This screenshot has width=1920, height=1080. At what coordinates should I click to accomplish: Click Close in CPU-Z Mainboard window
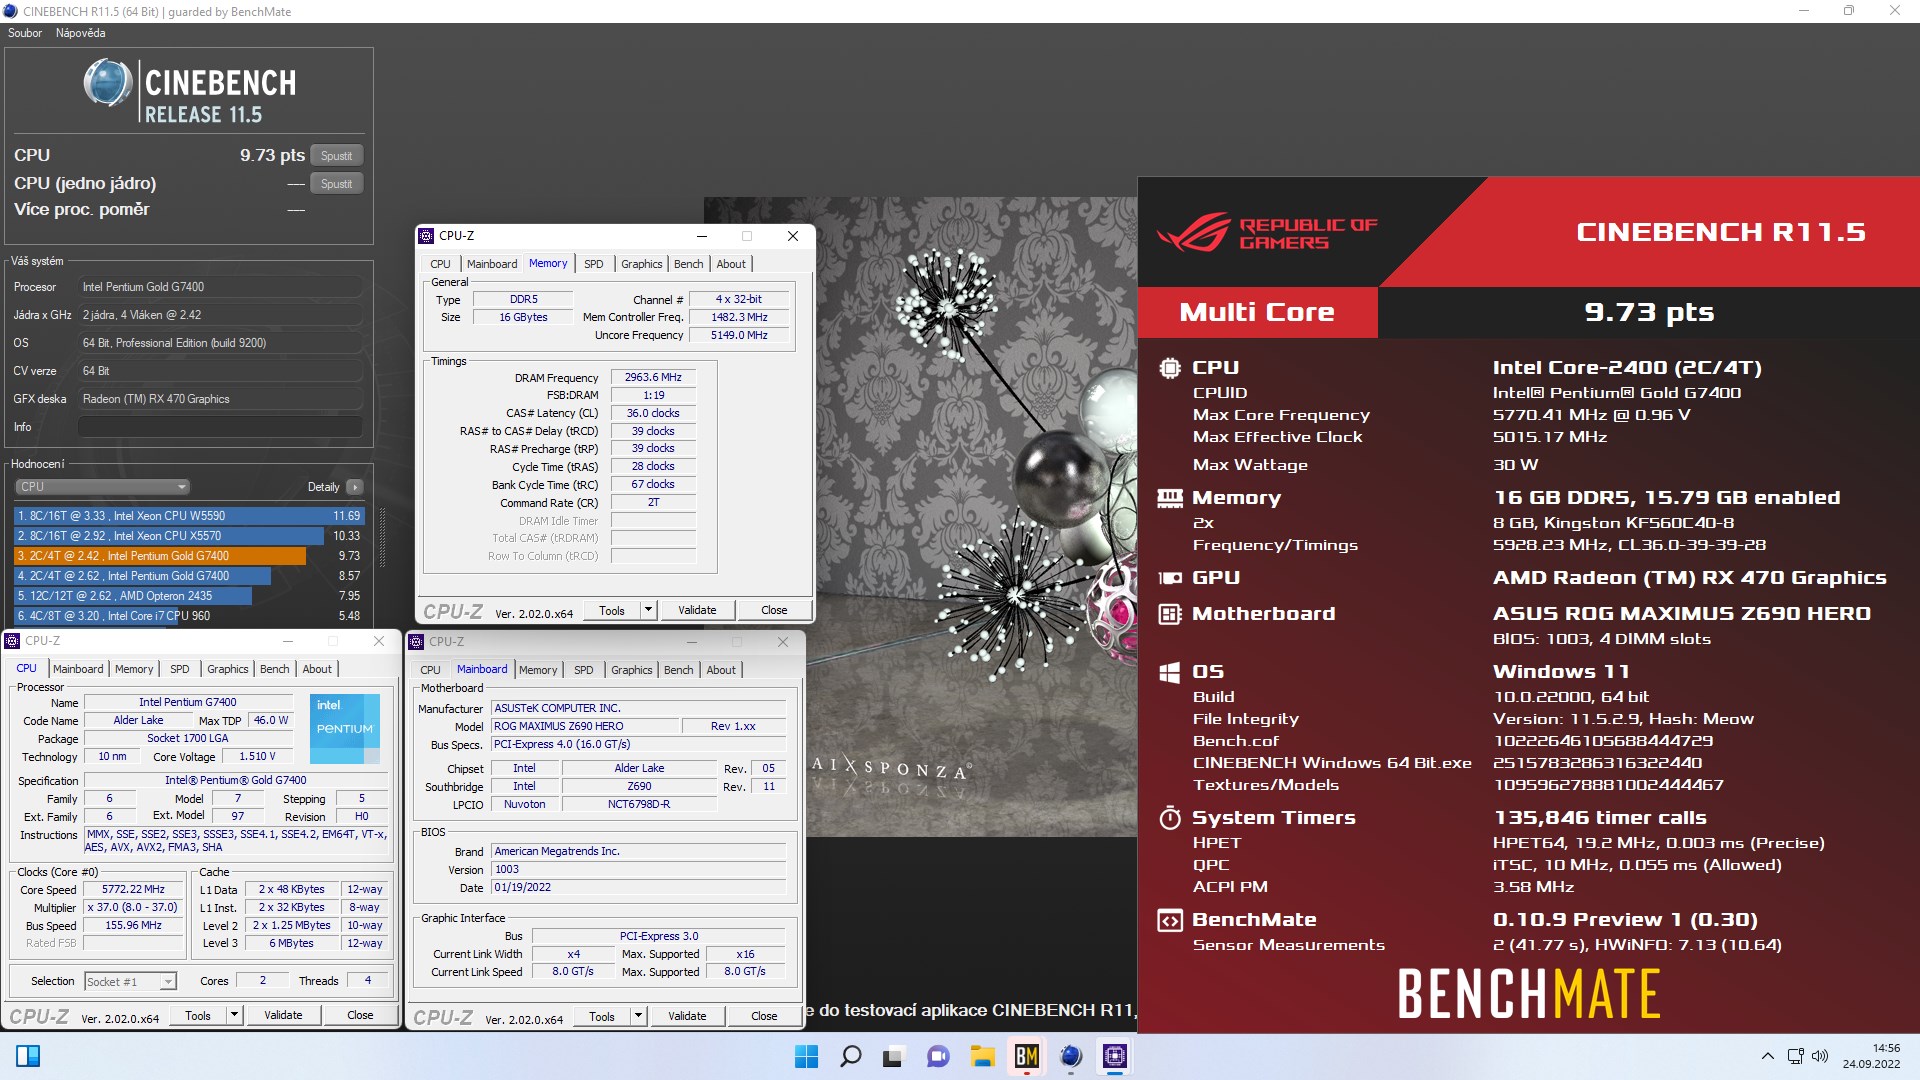coord(764,1016)
